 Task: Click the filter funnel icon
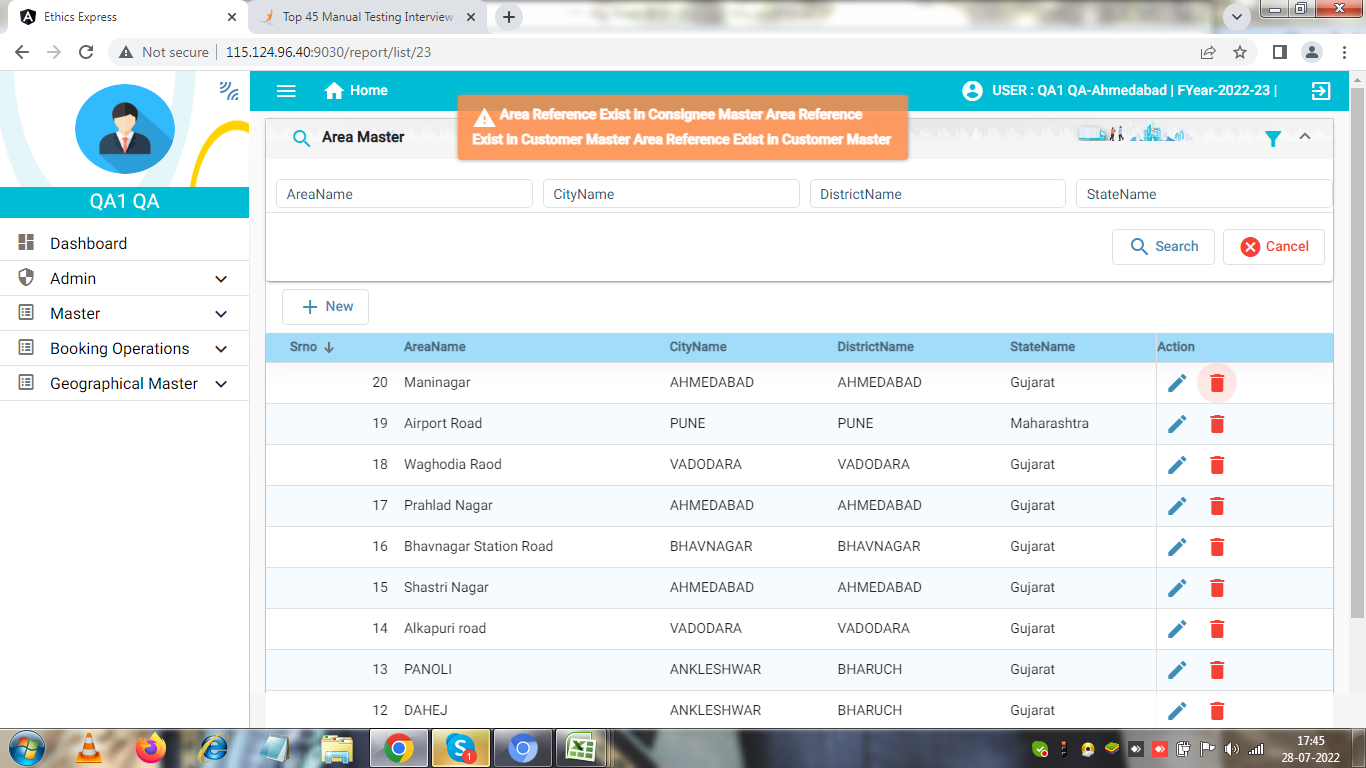click(1272, 139)
